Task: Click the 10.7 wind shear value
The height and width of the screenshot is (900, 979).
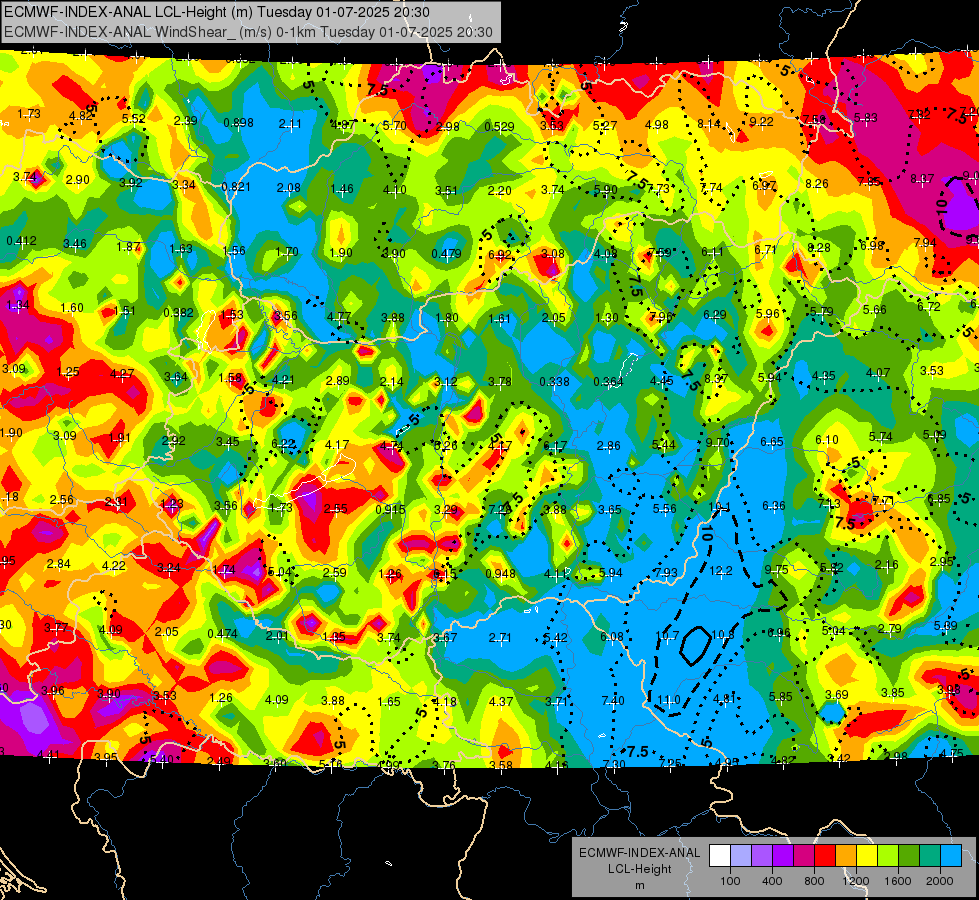Action: (x=667, y=636)
